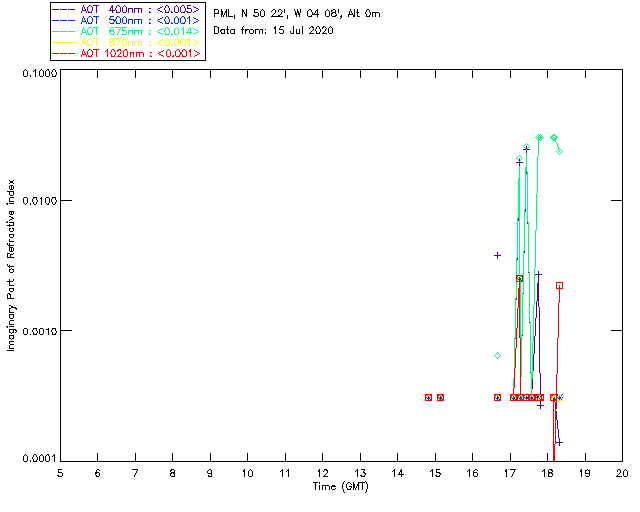Click the x-axis tick label 12
Screen dimensions: 640x512
coord(322,474)
